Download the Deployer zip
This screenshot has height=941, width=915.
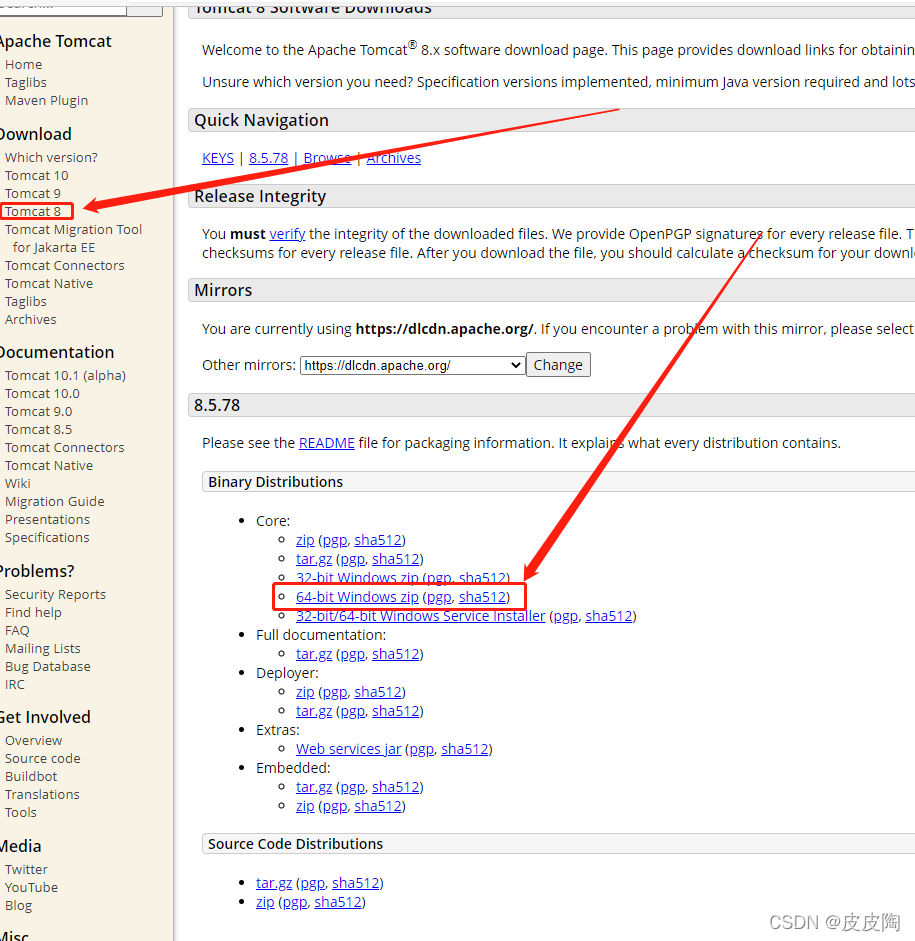pyautogui.click(x=305, y=692)
